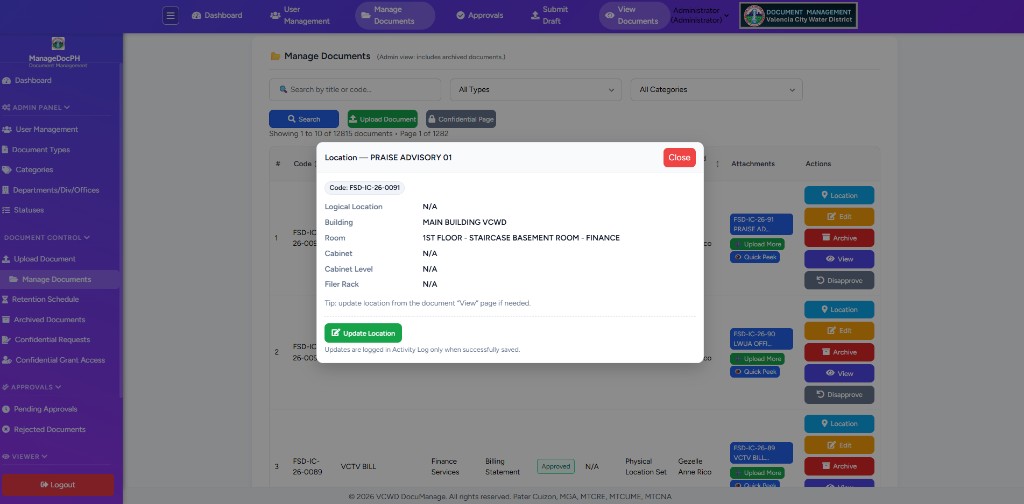Click the red Logout button
This screenshot has height=504, width=1024.
tap(58, 485)
